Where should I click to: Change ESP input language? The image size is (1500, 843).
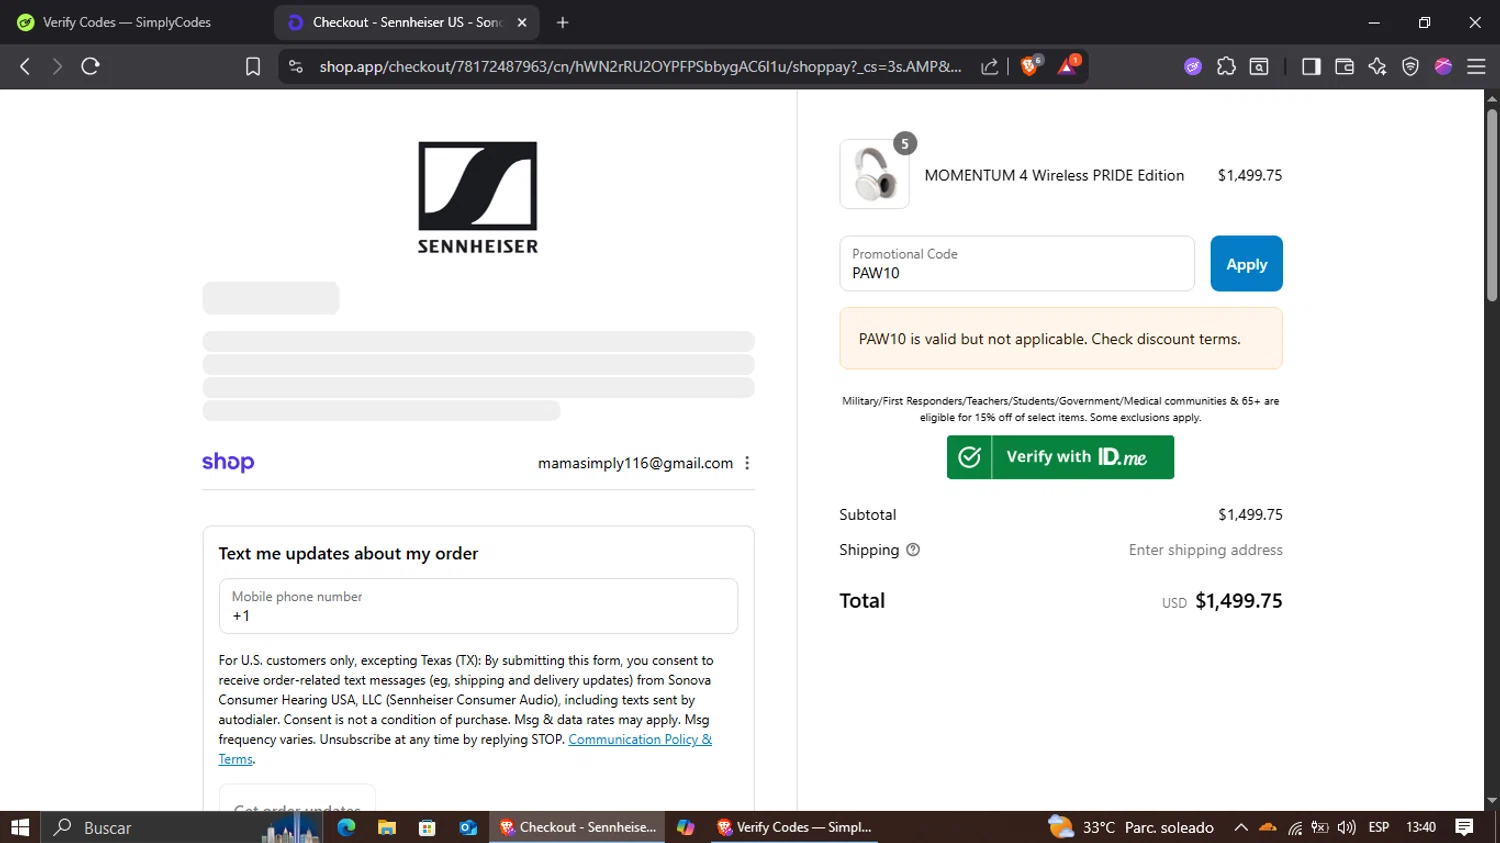click(1379, 827)
